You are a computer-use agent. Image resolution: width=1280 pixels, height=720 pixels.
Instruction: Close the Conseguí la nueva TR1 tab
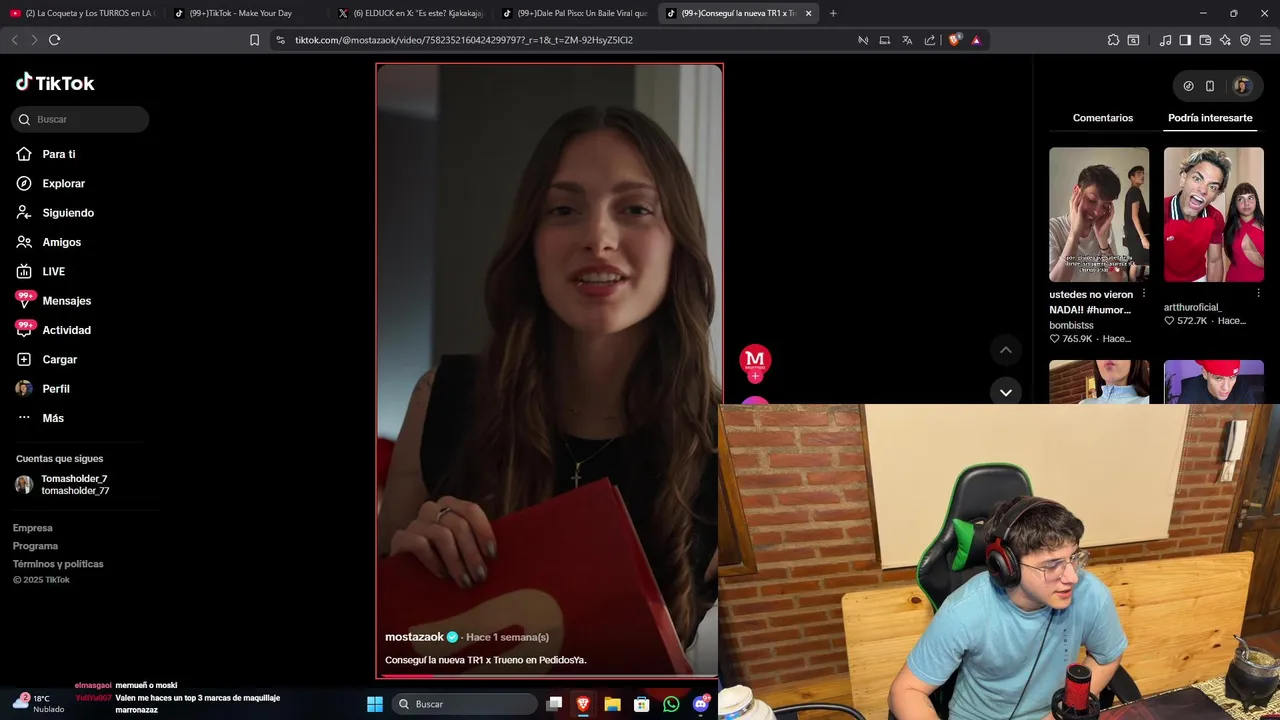point(808,13)
